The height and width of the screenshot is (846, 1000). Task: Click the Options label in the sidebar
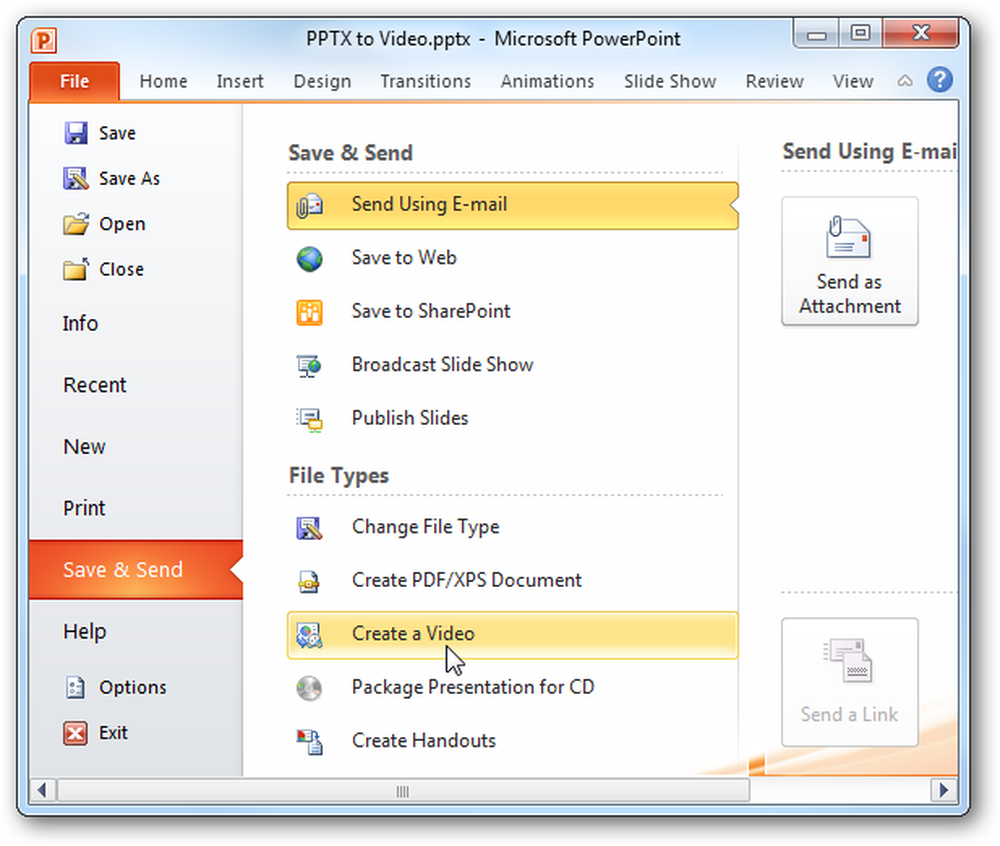pos(133,687)
